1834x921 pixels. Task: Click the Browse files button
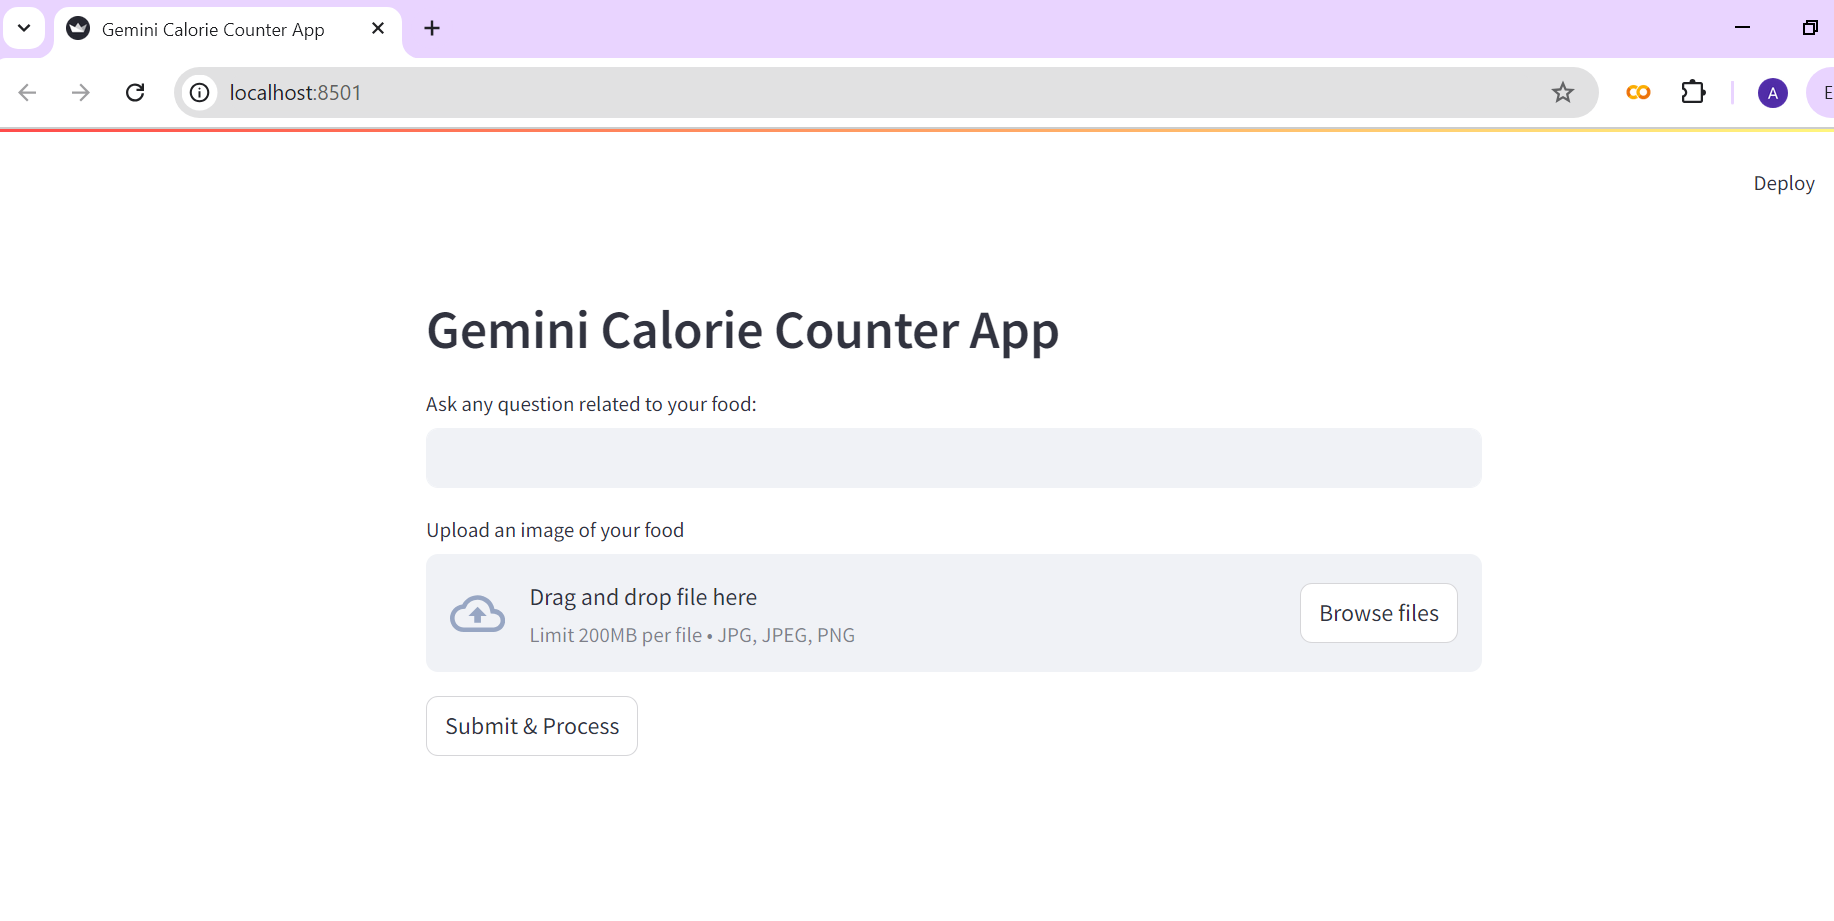coord(1378,613)
